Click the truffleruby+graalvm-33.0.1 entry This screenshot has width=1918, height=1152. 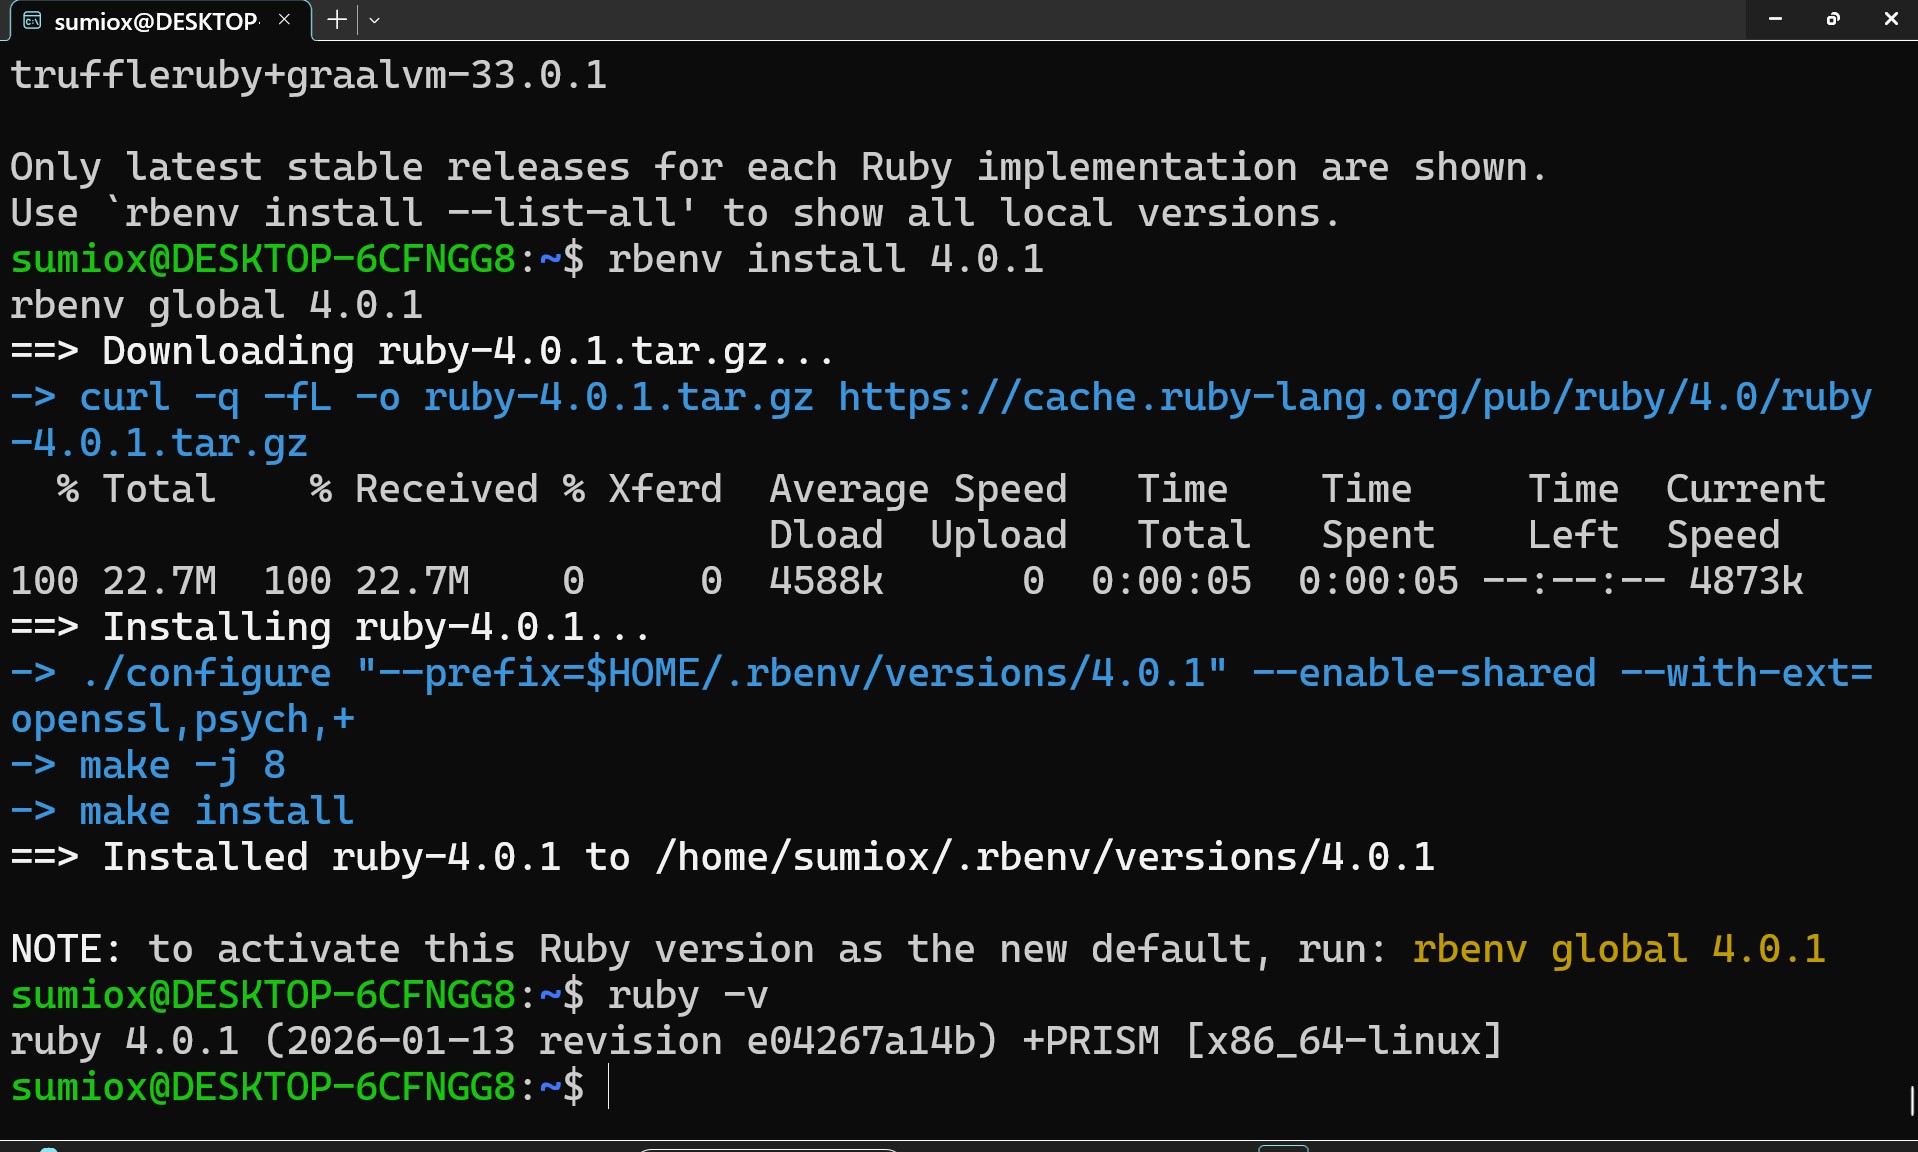tap(308, 76)
